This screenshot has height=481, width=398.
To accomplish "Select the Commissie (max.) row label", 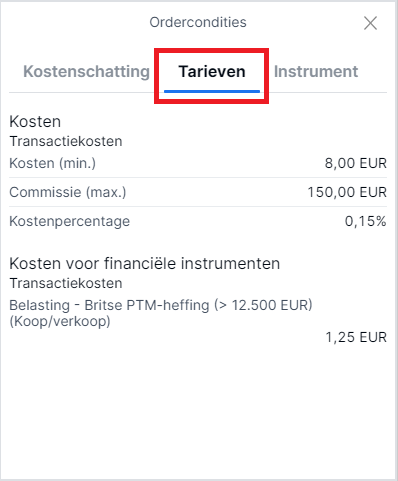I will (x=68, y=192).
